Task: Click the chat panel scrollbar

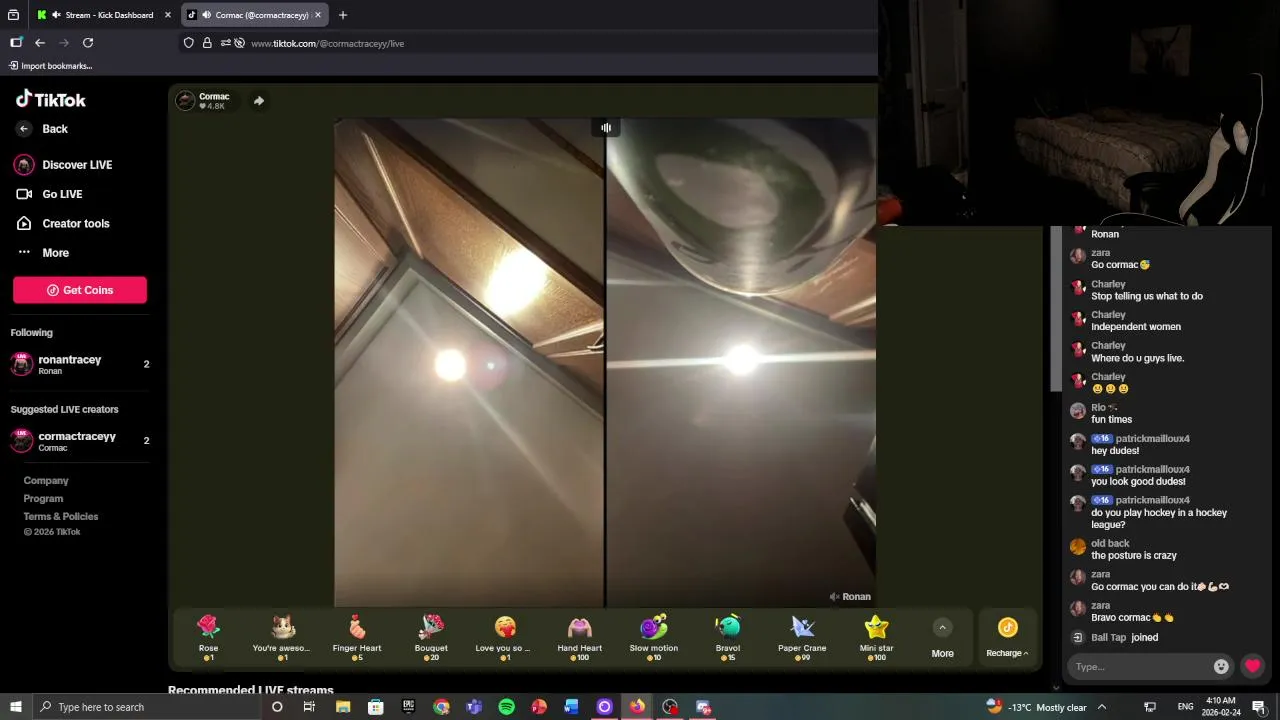Action: click(1056, 310)
